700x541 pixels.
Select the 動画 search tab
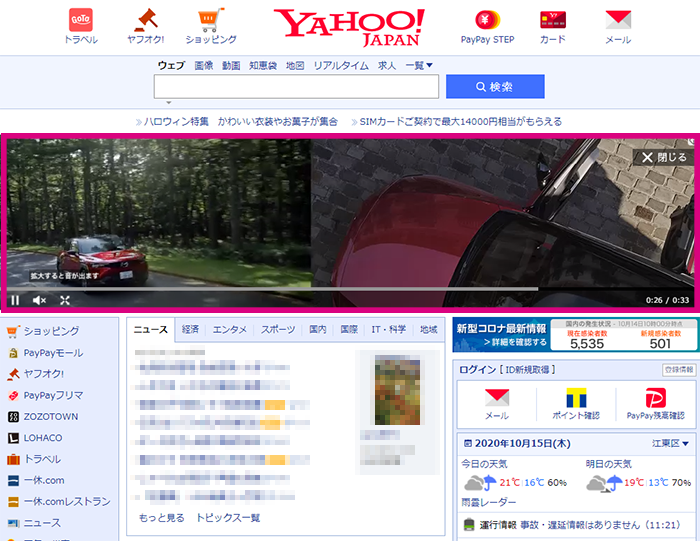[x=231, y=66]
